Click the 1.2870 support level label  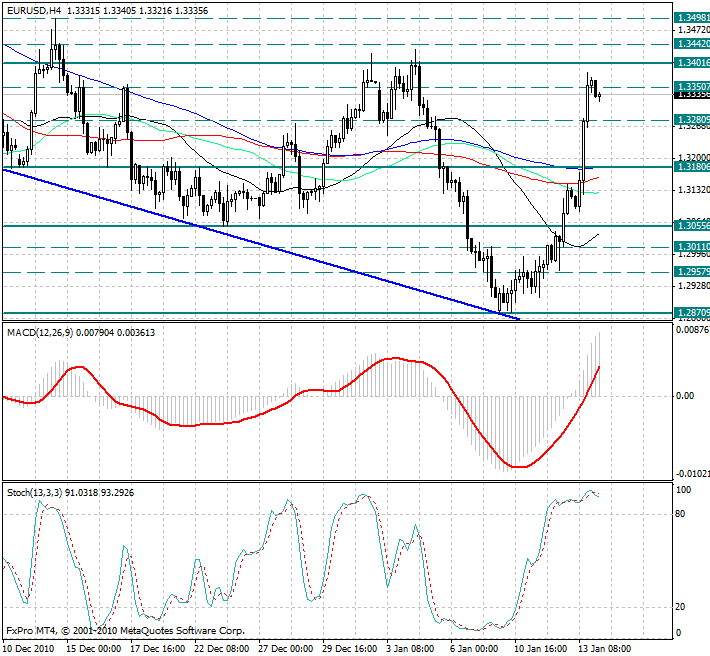click(692, 312)
